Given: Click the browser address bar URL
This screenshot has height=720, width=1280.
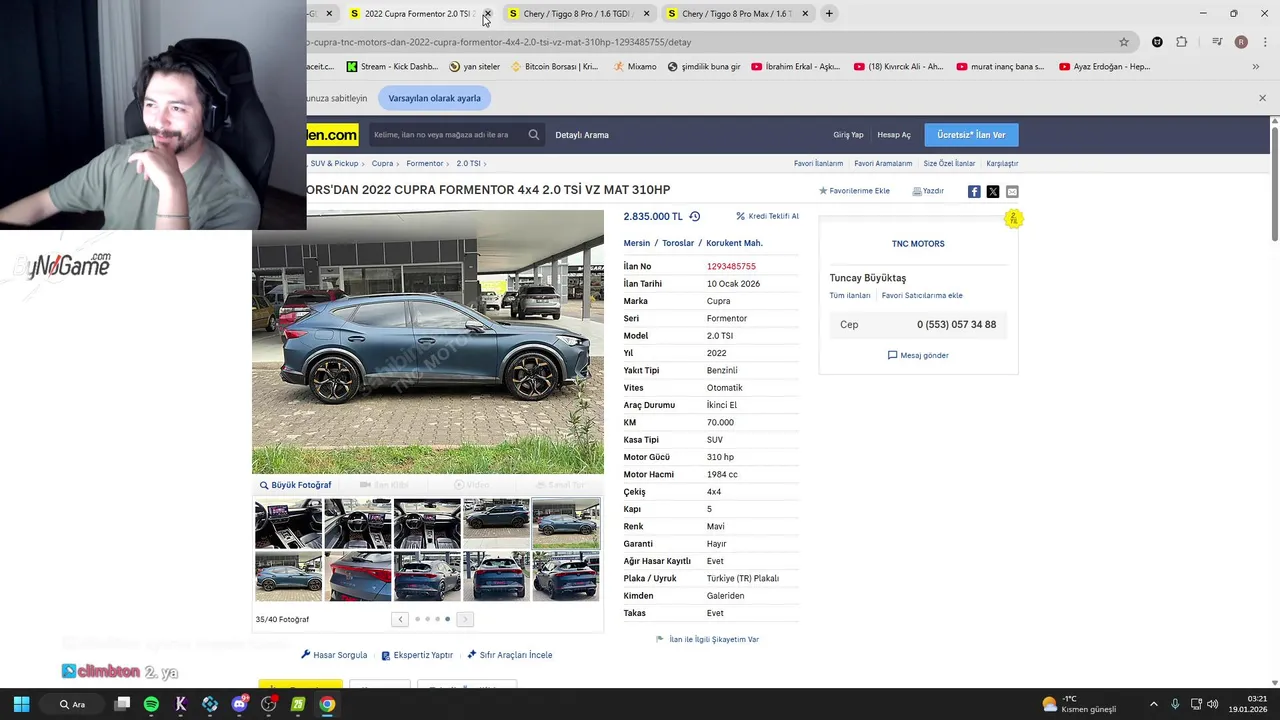Looking at the screenshot, I should coord(700,42).
